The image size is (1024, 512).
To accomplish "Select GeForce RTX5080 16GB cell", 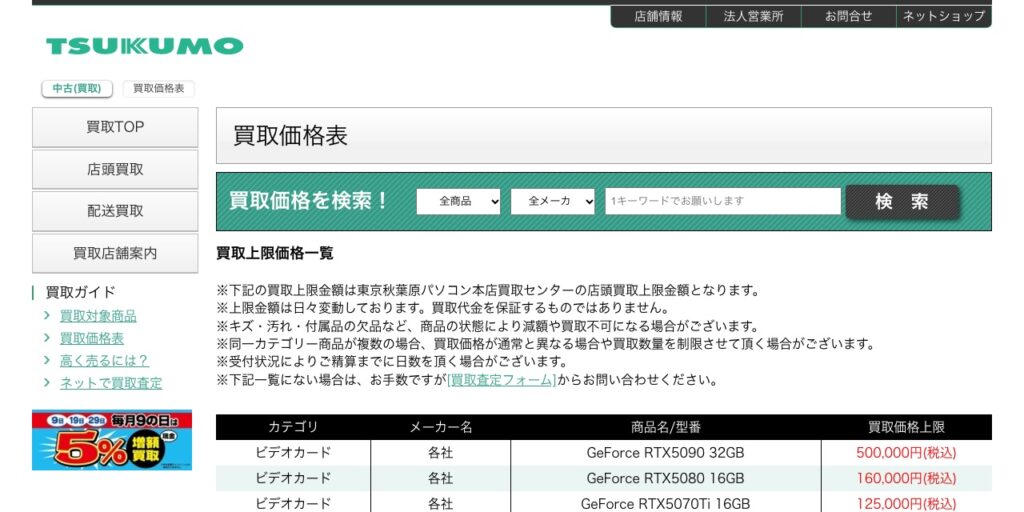I will (x=665, y=478).
